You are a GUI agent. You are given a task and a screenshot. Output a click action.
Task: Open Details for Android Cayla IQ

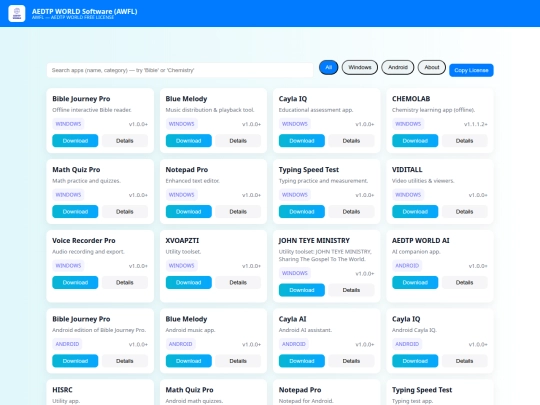(465, 361)
